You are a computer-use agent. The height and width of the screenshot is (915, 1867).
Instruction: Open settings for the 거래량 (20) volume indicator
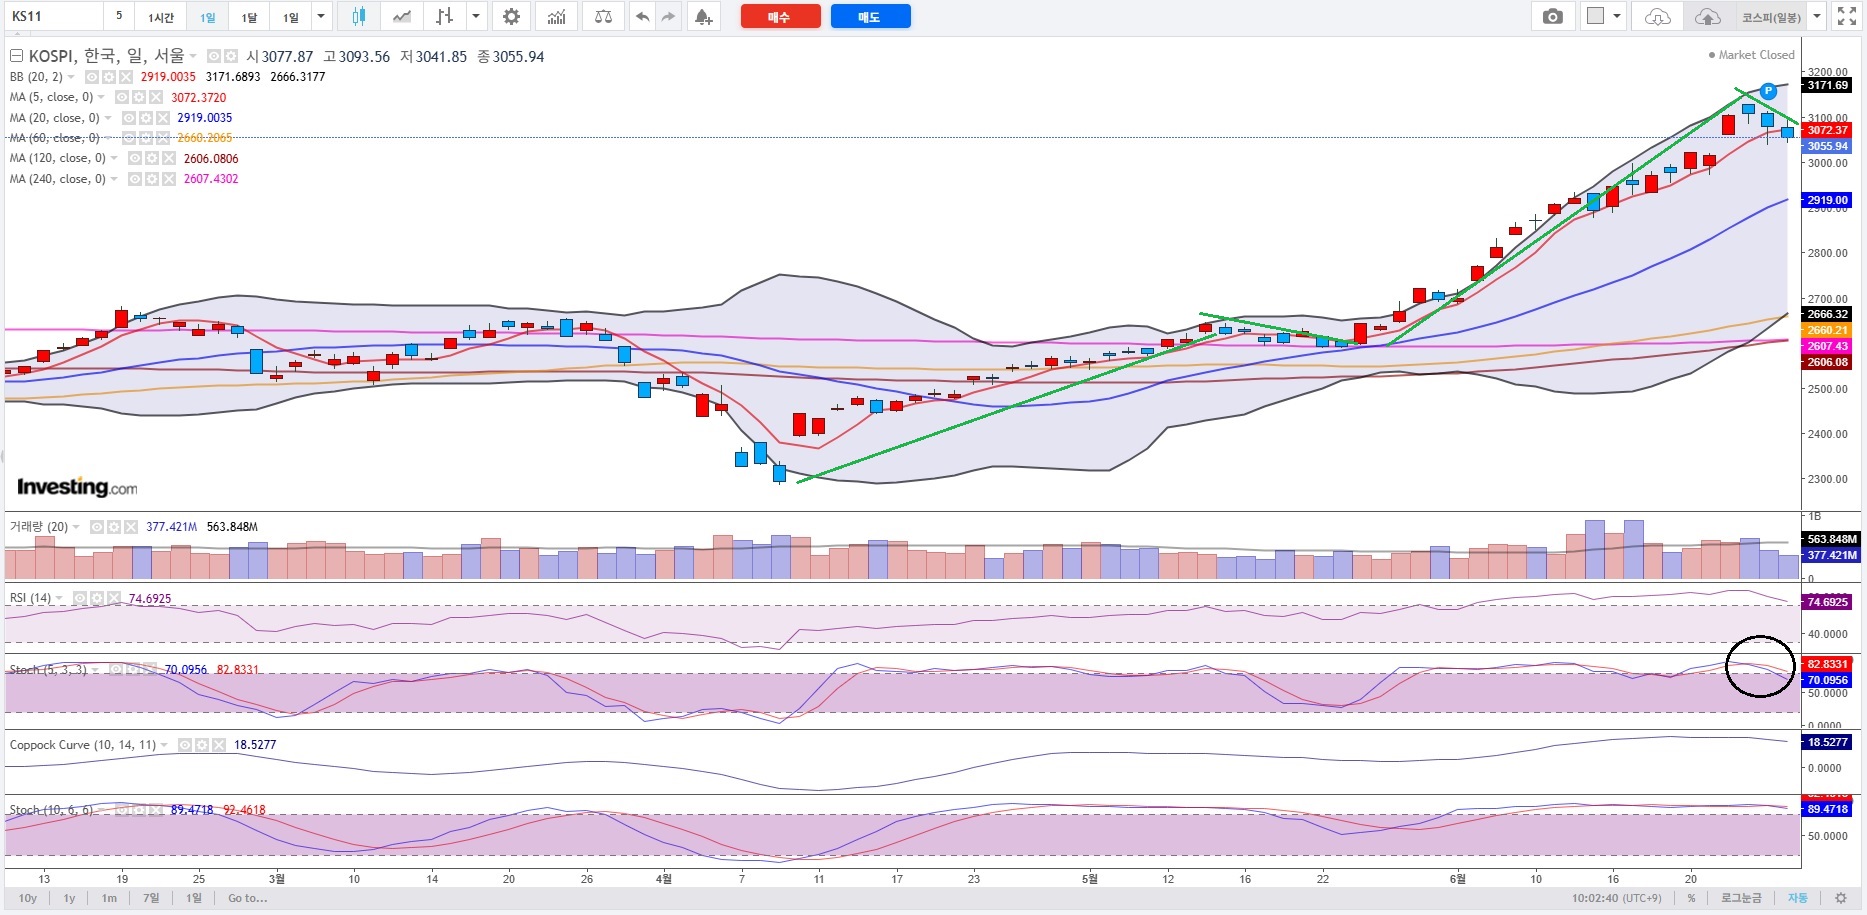[114, 527]
